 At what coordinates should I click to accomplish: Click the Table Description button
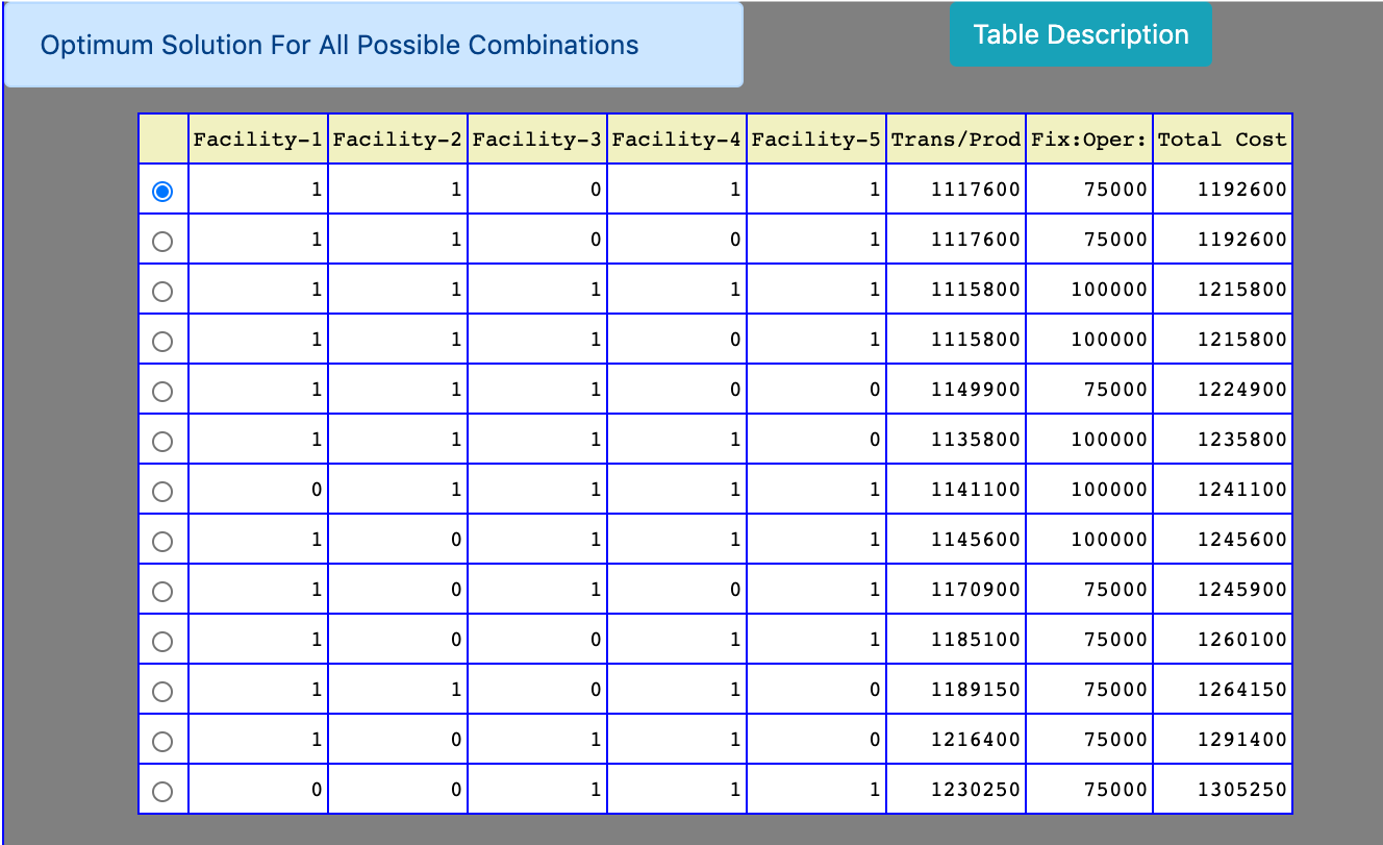tap(1080, 35)
